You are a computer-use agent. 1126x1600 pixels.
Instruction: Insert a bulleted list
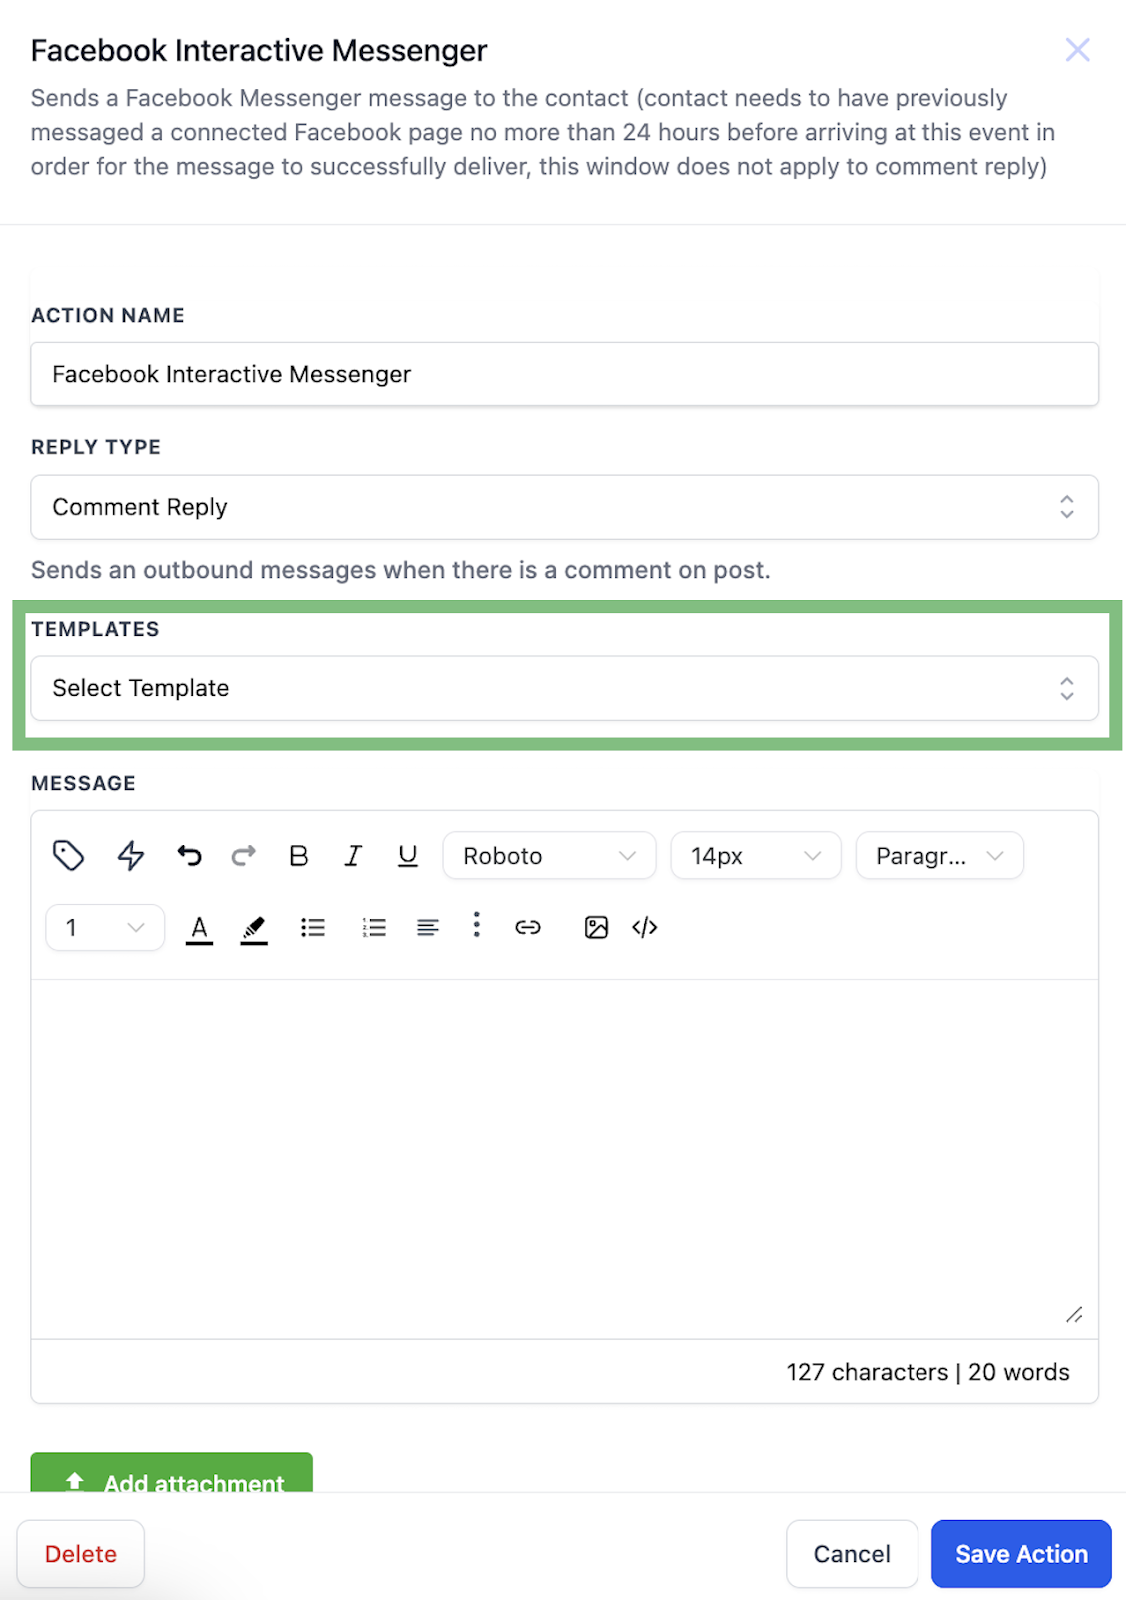click(x=313, y=928)
